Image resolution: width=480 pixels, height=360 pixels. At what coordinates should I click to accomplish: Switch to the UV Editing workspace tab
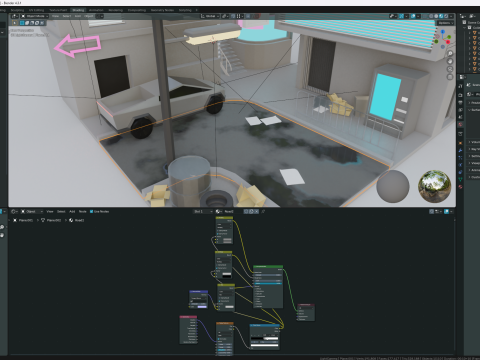click(36, 10)
